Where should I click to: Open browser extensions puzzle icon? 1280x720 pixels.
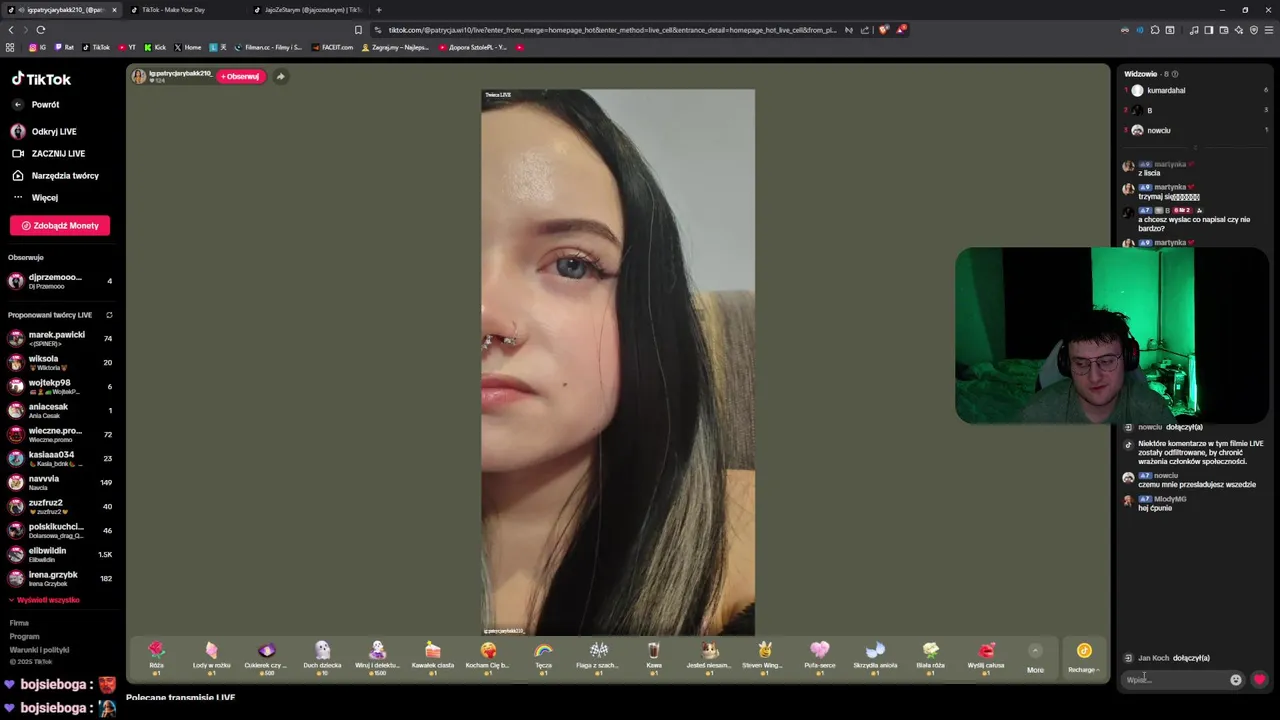[x=1155, y=30]
